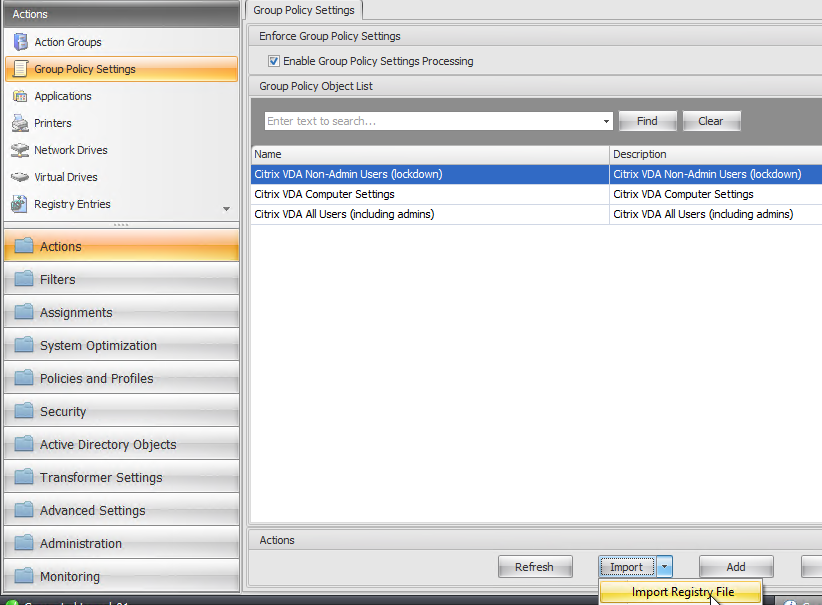822x605 pixels.
Task: Open Applications in the Actions list
Action: pyautogui.click(x=122, y=96)
